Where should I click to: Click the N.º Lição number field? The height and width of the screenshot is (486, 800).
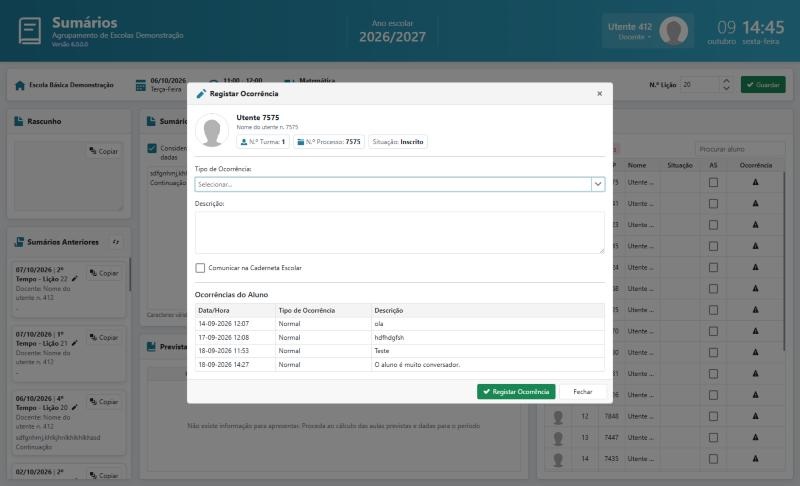tap(701, 85)
